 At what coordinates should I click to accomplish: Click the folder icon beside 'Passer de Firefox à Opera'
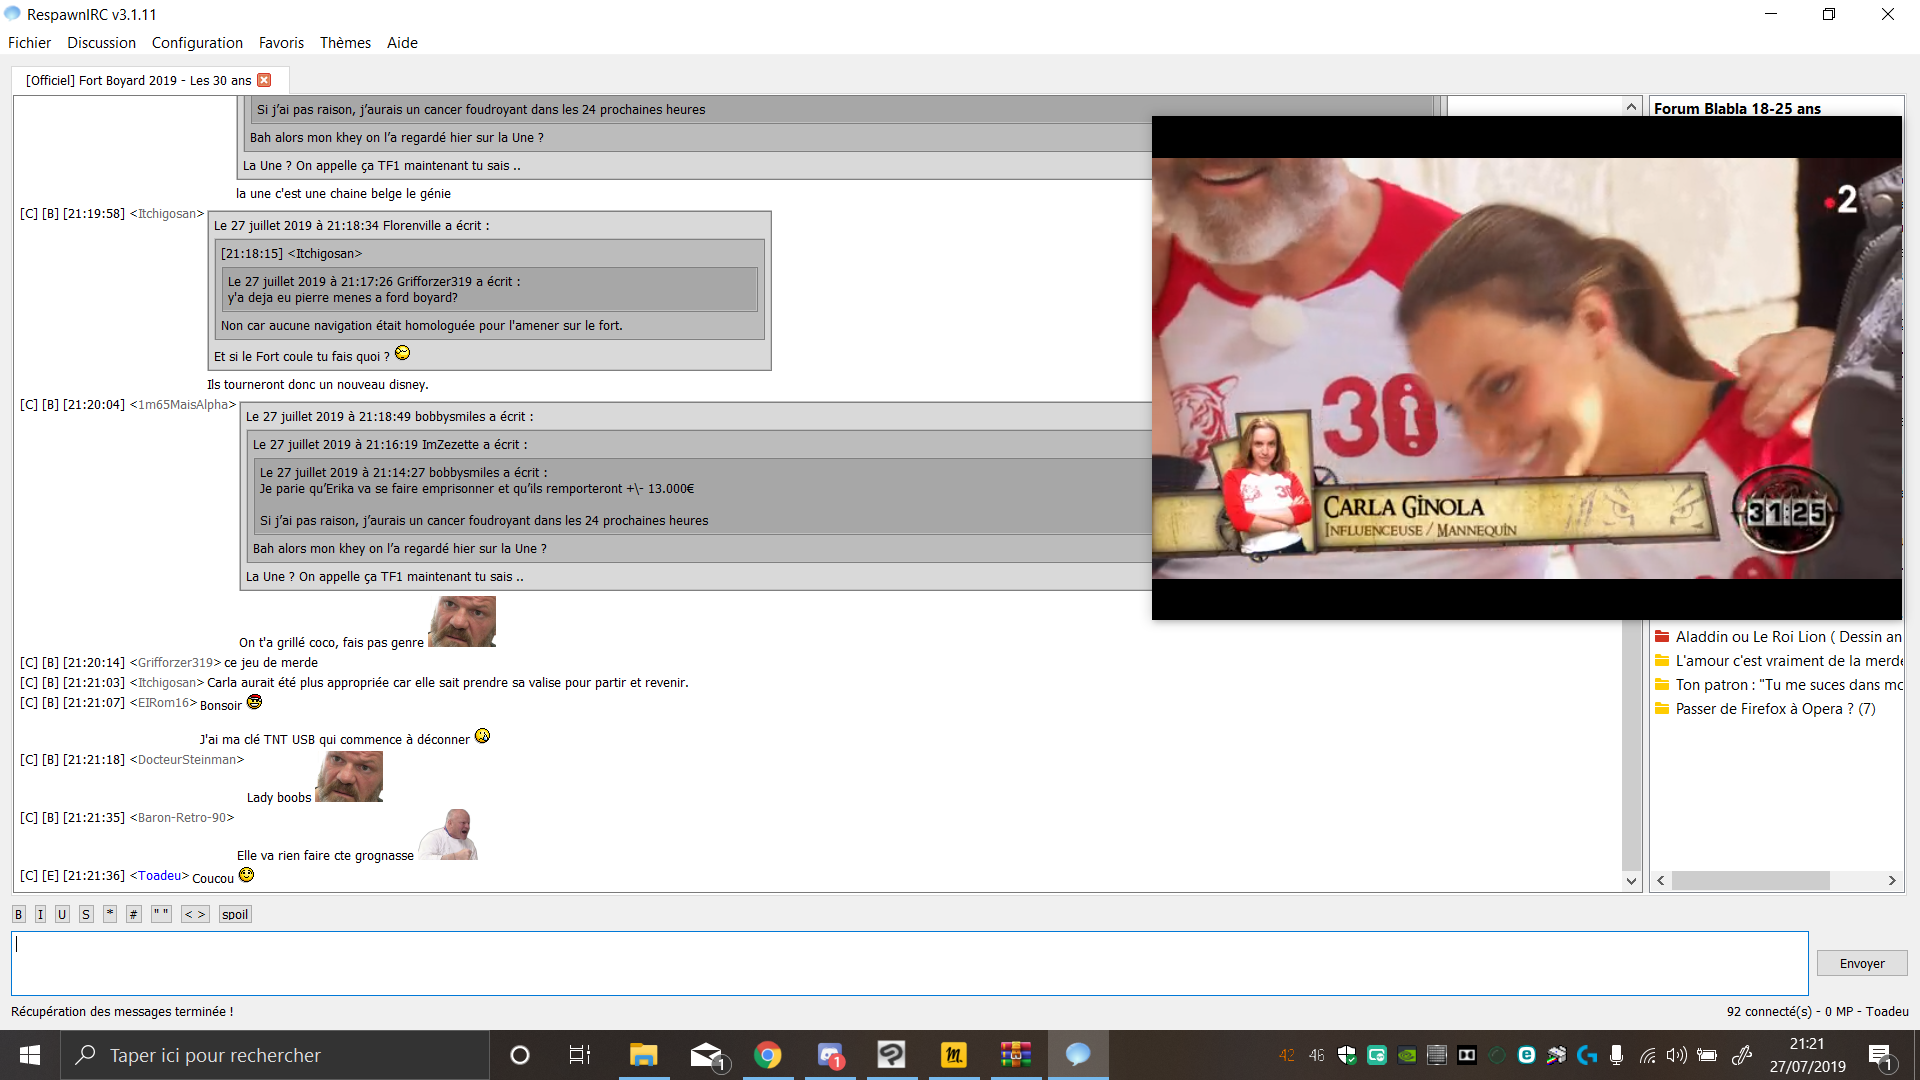1662,708
